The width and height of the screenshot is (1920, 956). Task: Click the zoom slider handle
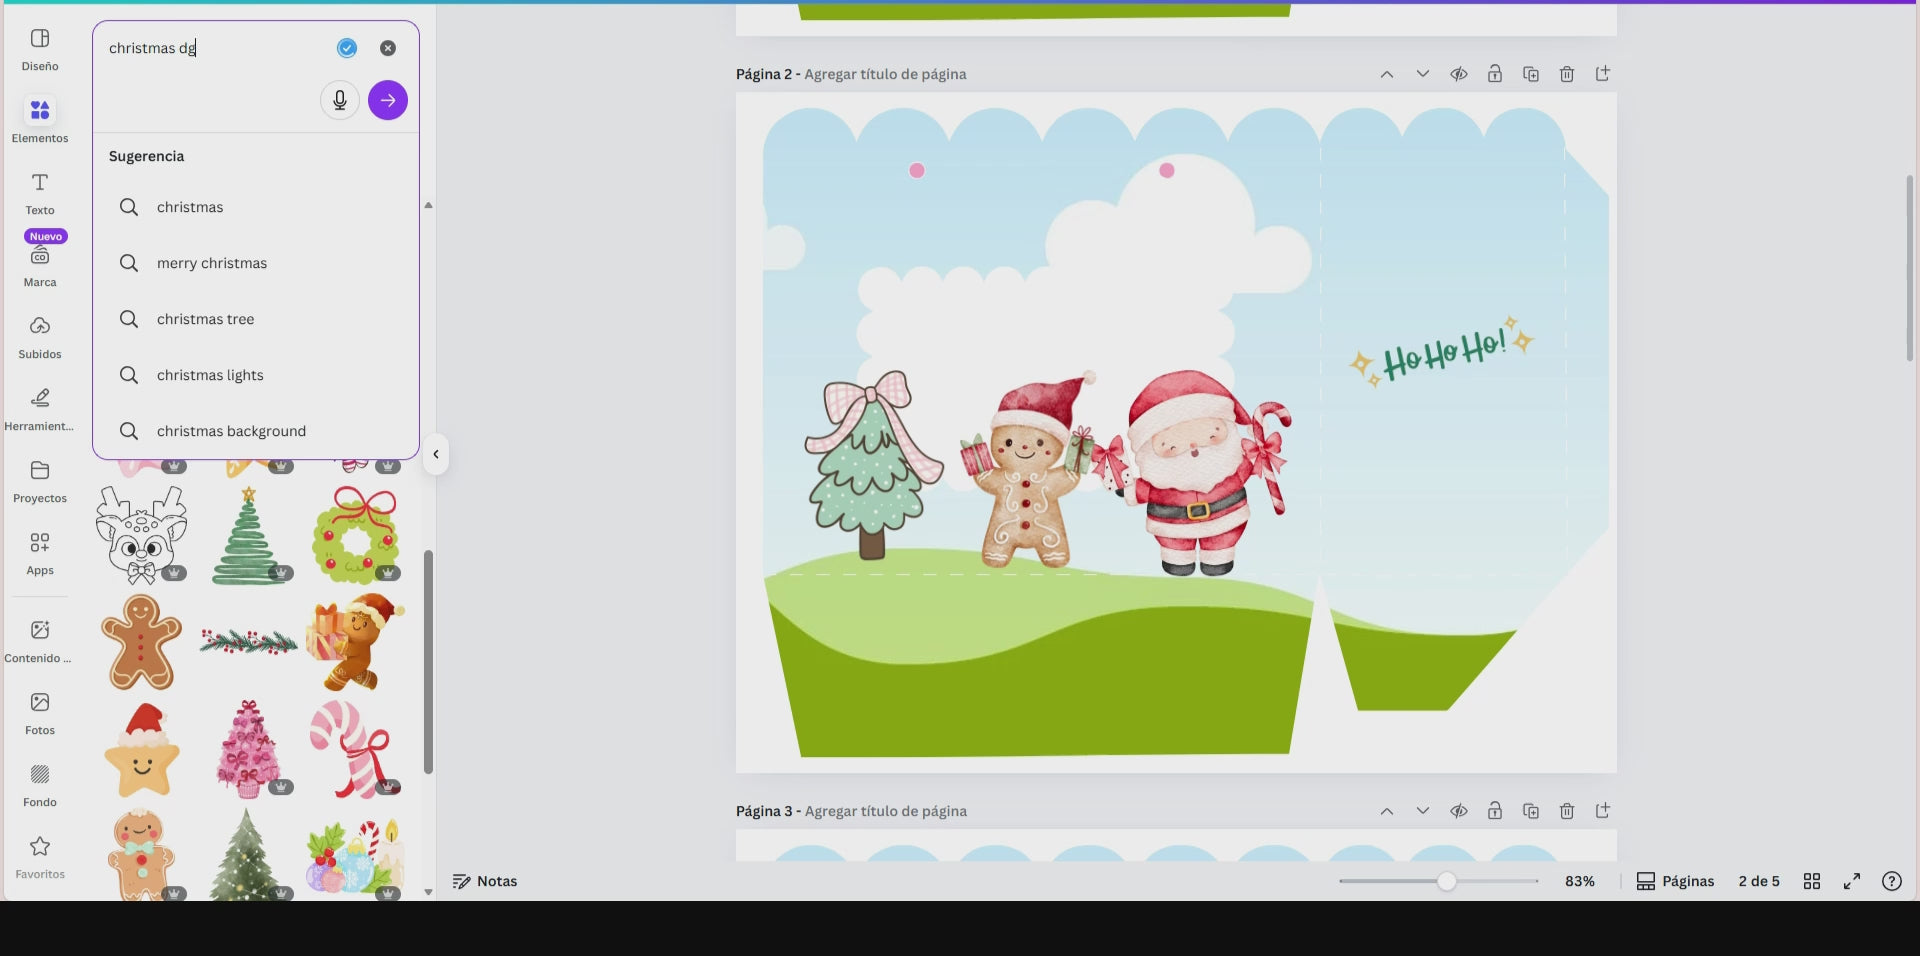[x=1446, y=881]
